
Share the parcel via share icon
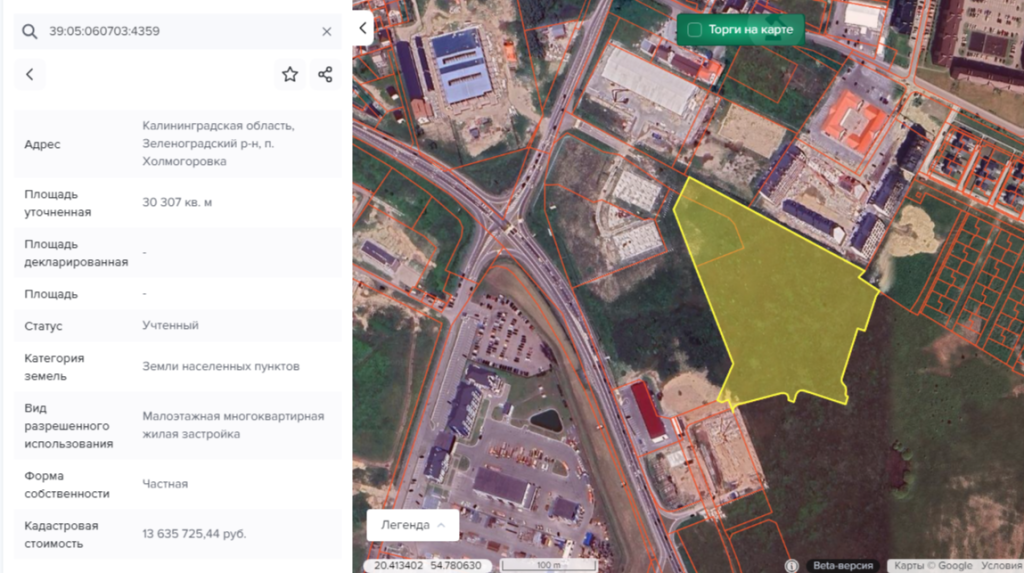pyautogui.click(x=325, y=74)
